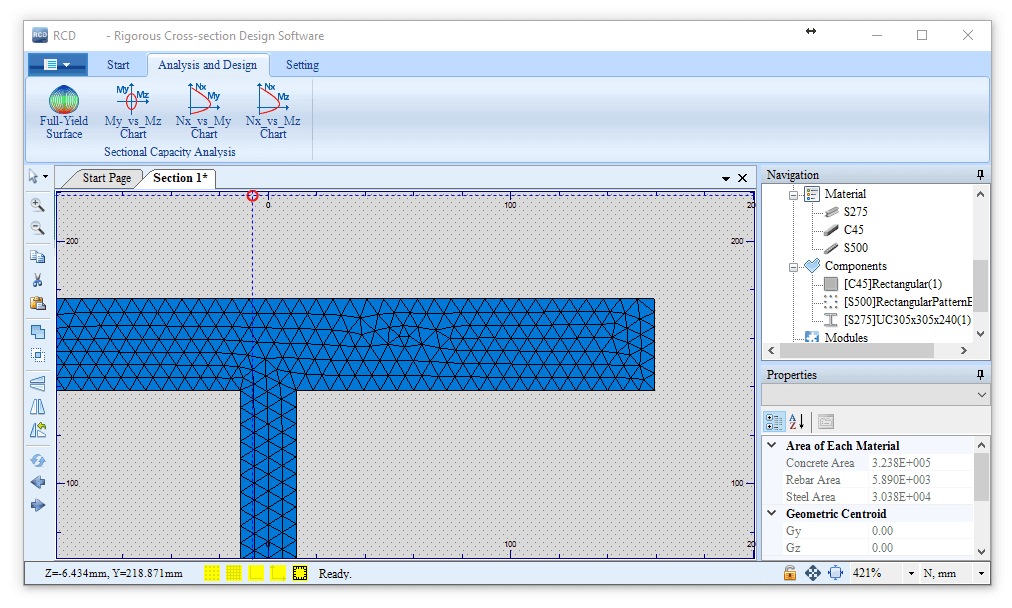Open the N, mm units dropdown
1012x608 pixels.
(981, 573)
